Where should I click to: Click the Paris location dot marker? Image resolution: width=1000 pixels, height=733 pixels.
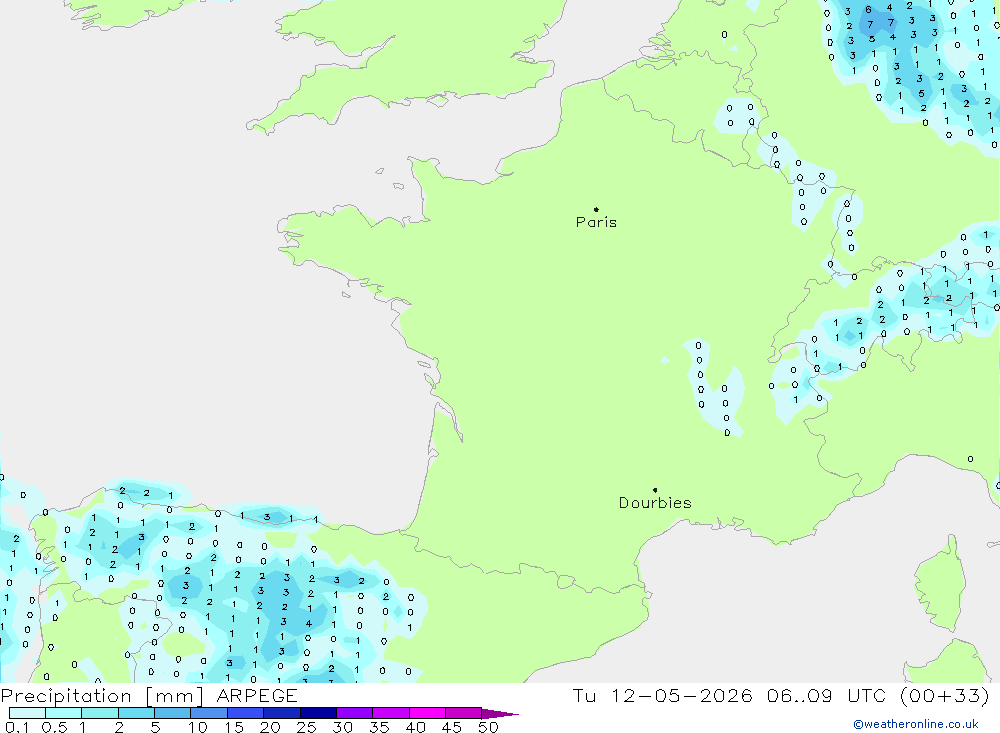coord(596,209)
